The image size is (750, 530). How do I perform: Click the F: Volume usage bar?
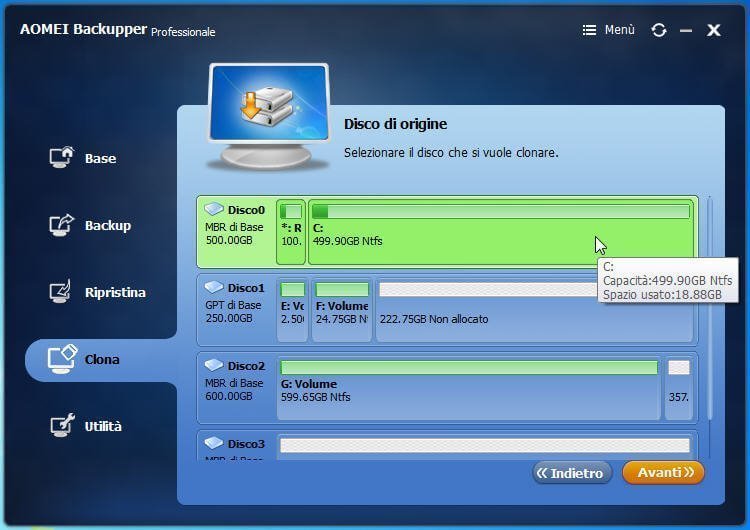point(342,289)
